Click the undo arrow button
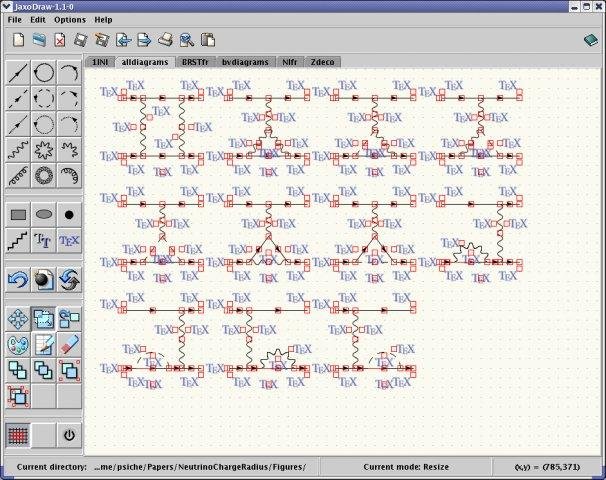The image size is (606, 480). pyautogui.click(x=18, y=280)
